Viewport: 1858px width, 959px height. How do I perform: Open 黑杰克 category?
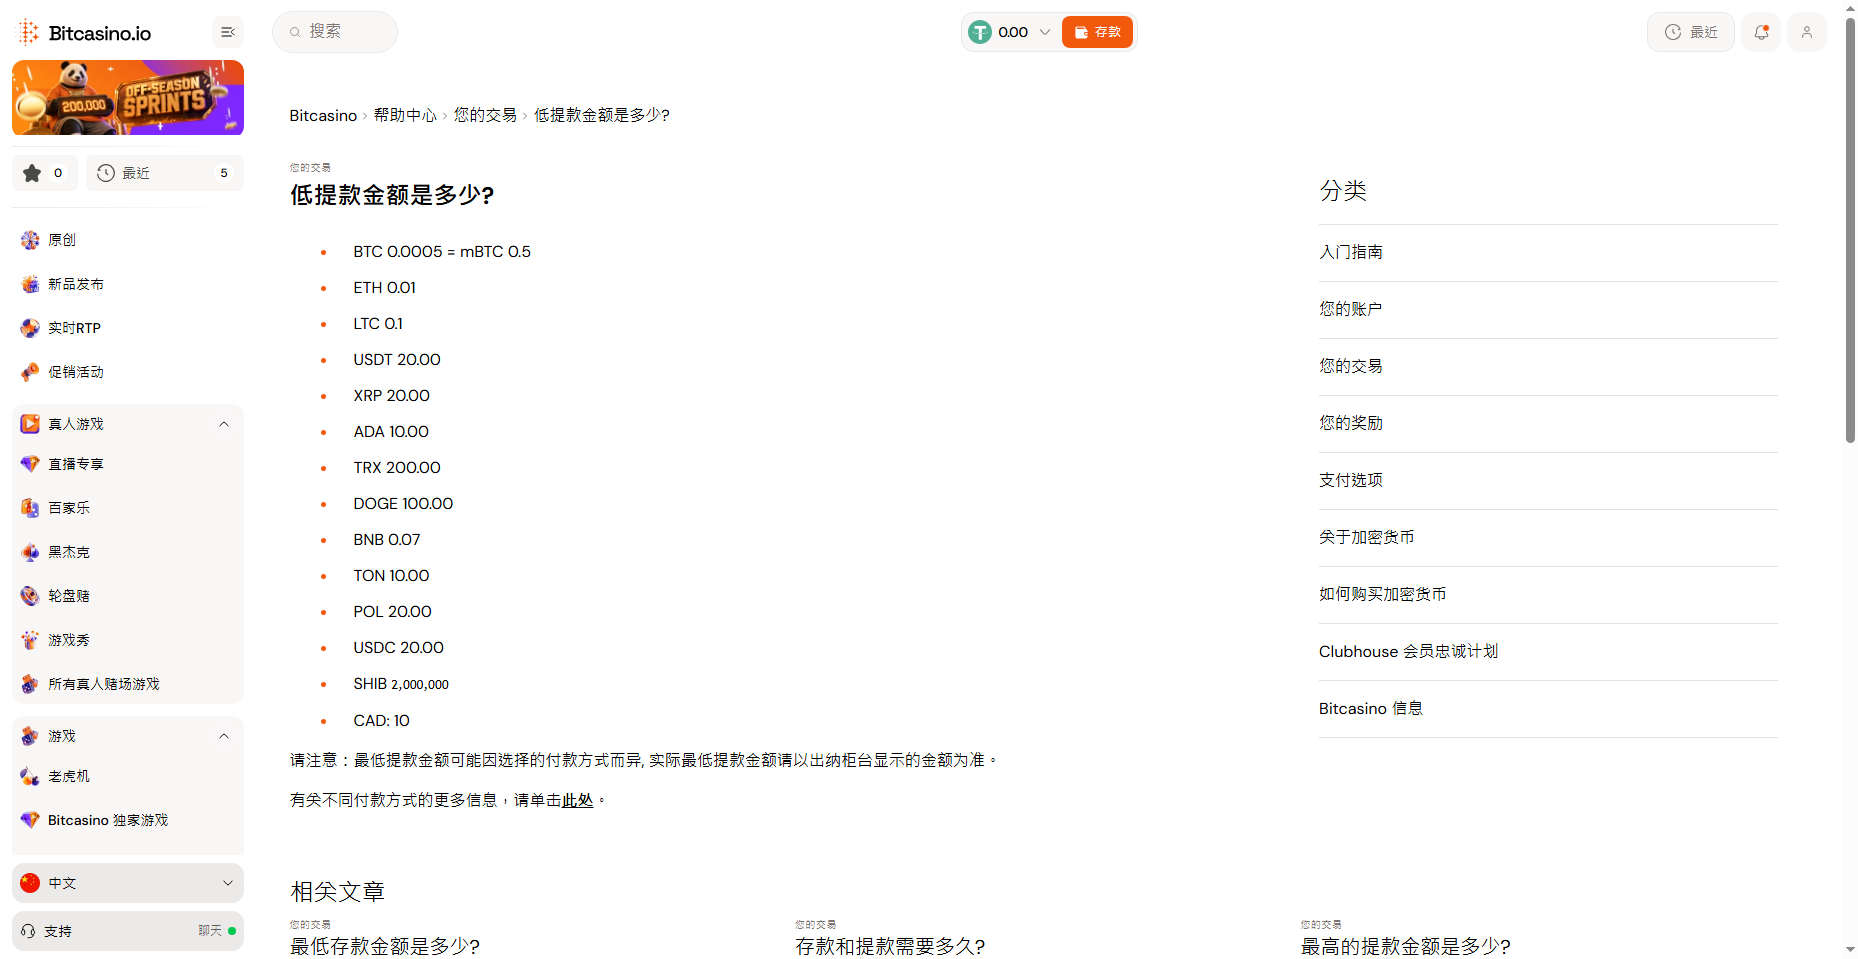[69, 552]
